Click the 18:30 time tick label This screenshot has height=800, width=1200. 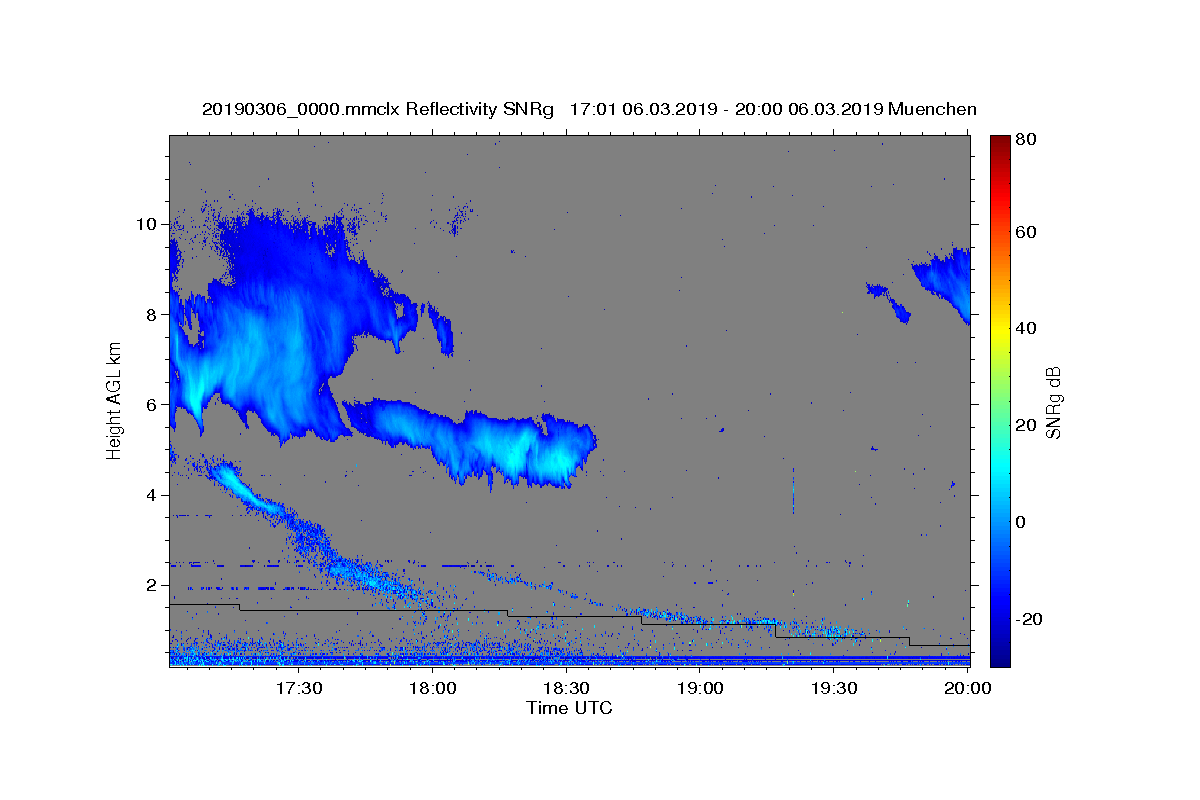566,688
